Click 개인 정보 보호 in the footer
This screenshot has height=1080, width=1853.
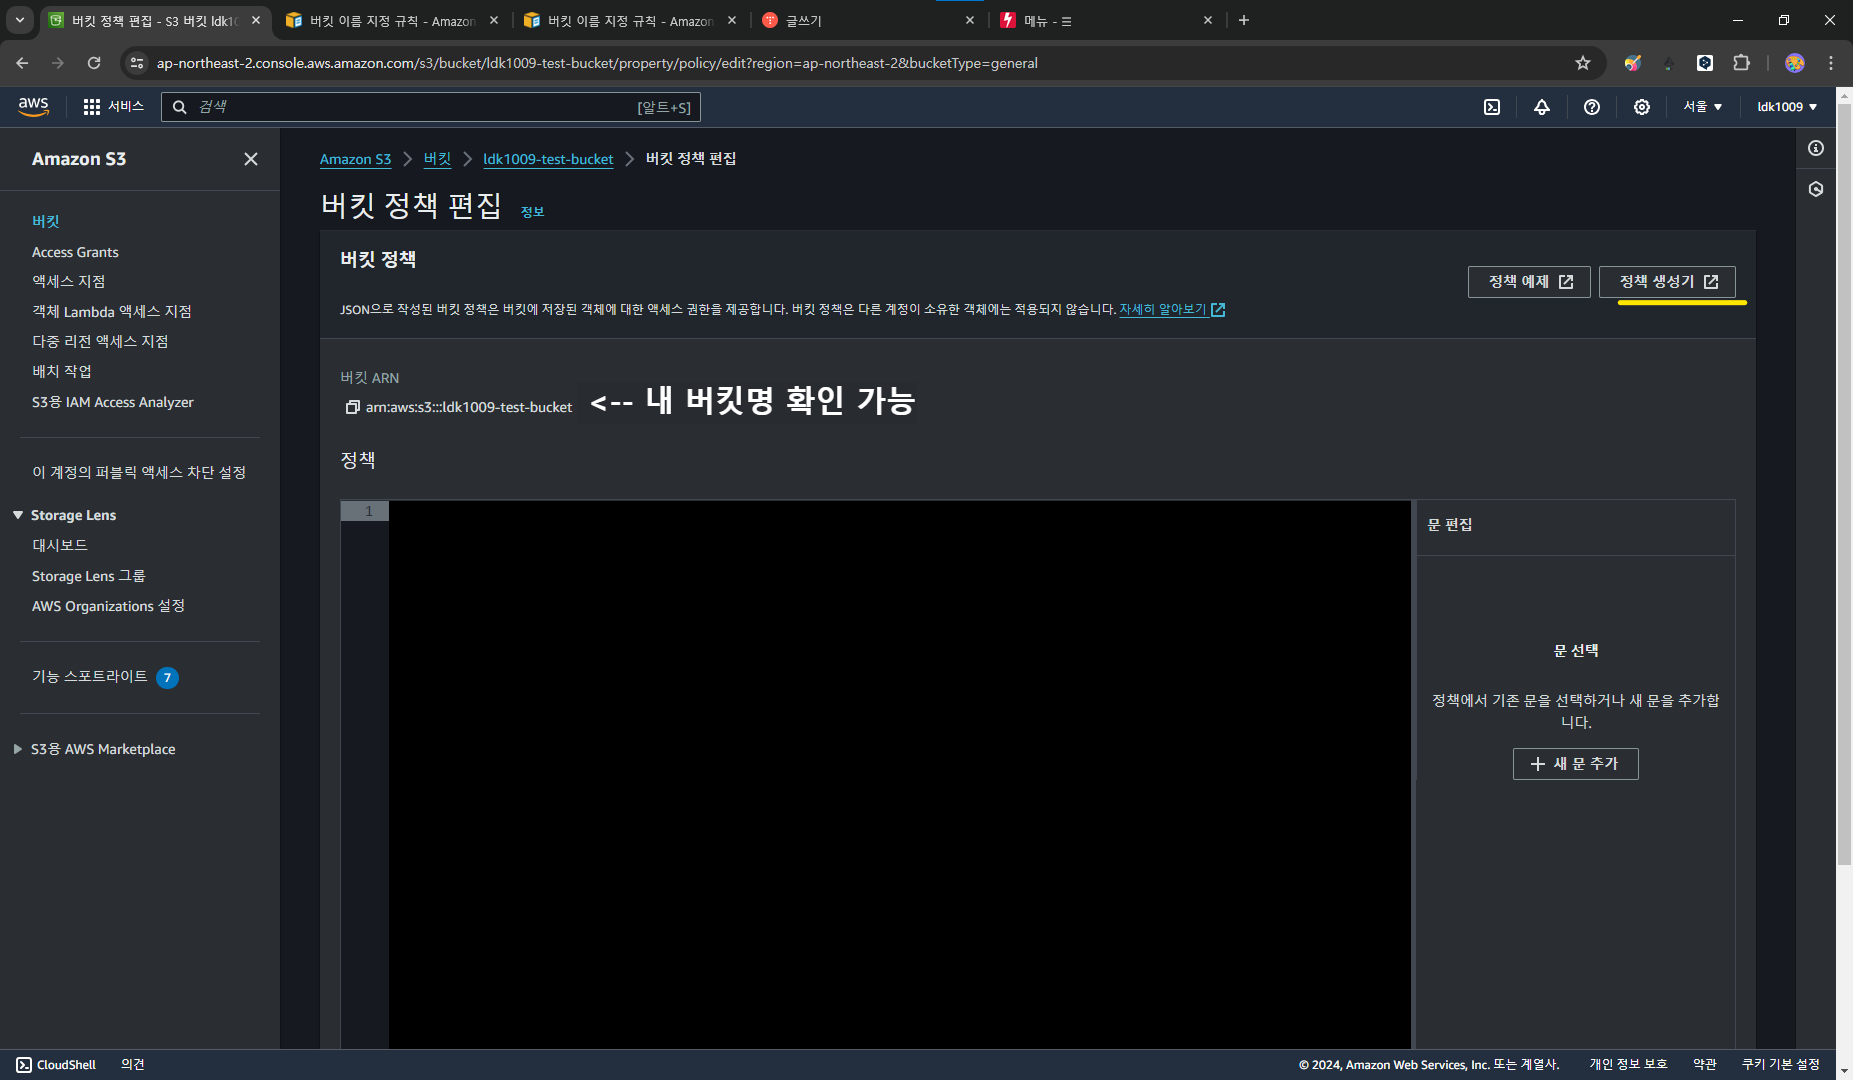[x=1628, y=1065]
